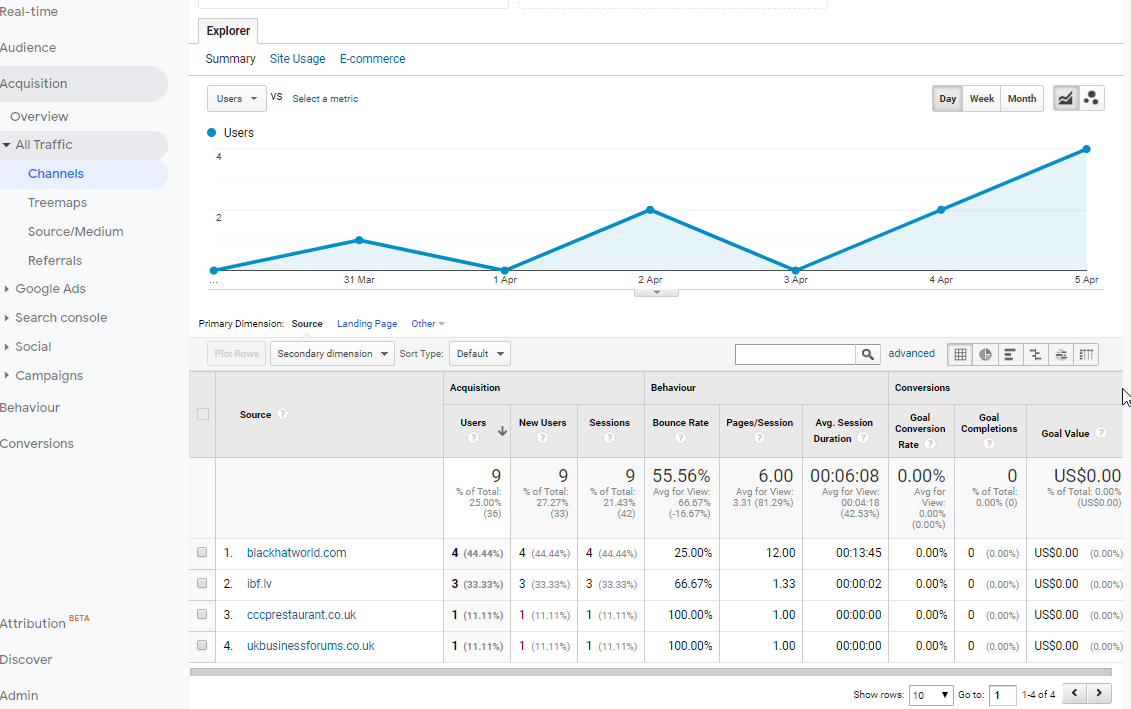Tick the checkbox for blackhatworld.com row
Image resolution: width=1131 pixels, height=709 pixels.
pyautogui.click(x=203, y=553)
